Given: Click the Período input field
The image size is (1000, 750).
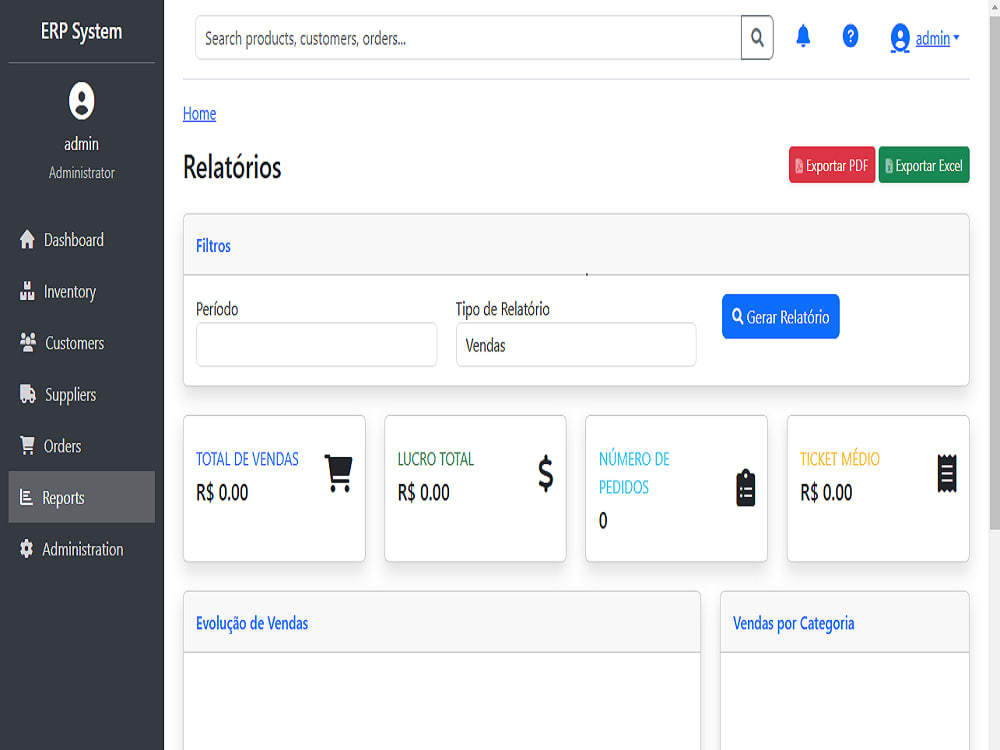Looking at the screenshot, I should click(x=316, y=345).
